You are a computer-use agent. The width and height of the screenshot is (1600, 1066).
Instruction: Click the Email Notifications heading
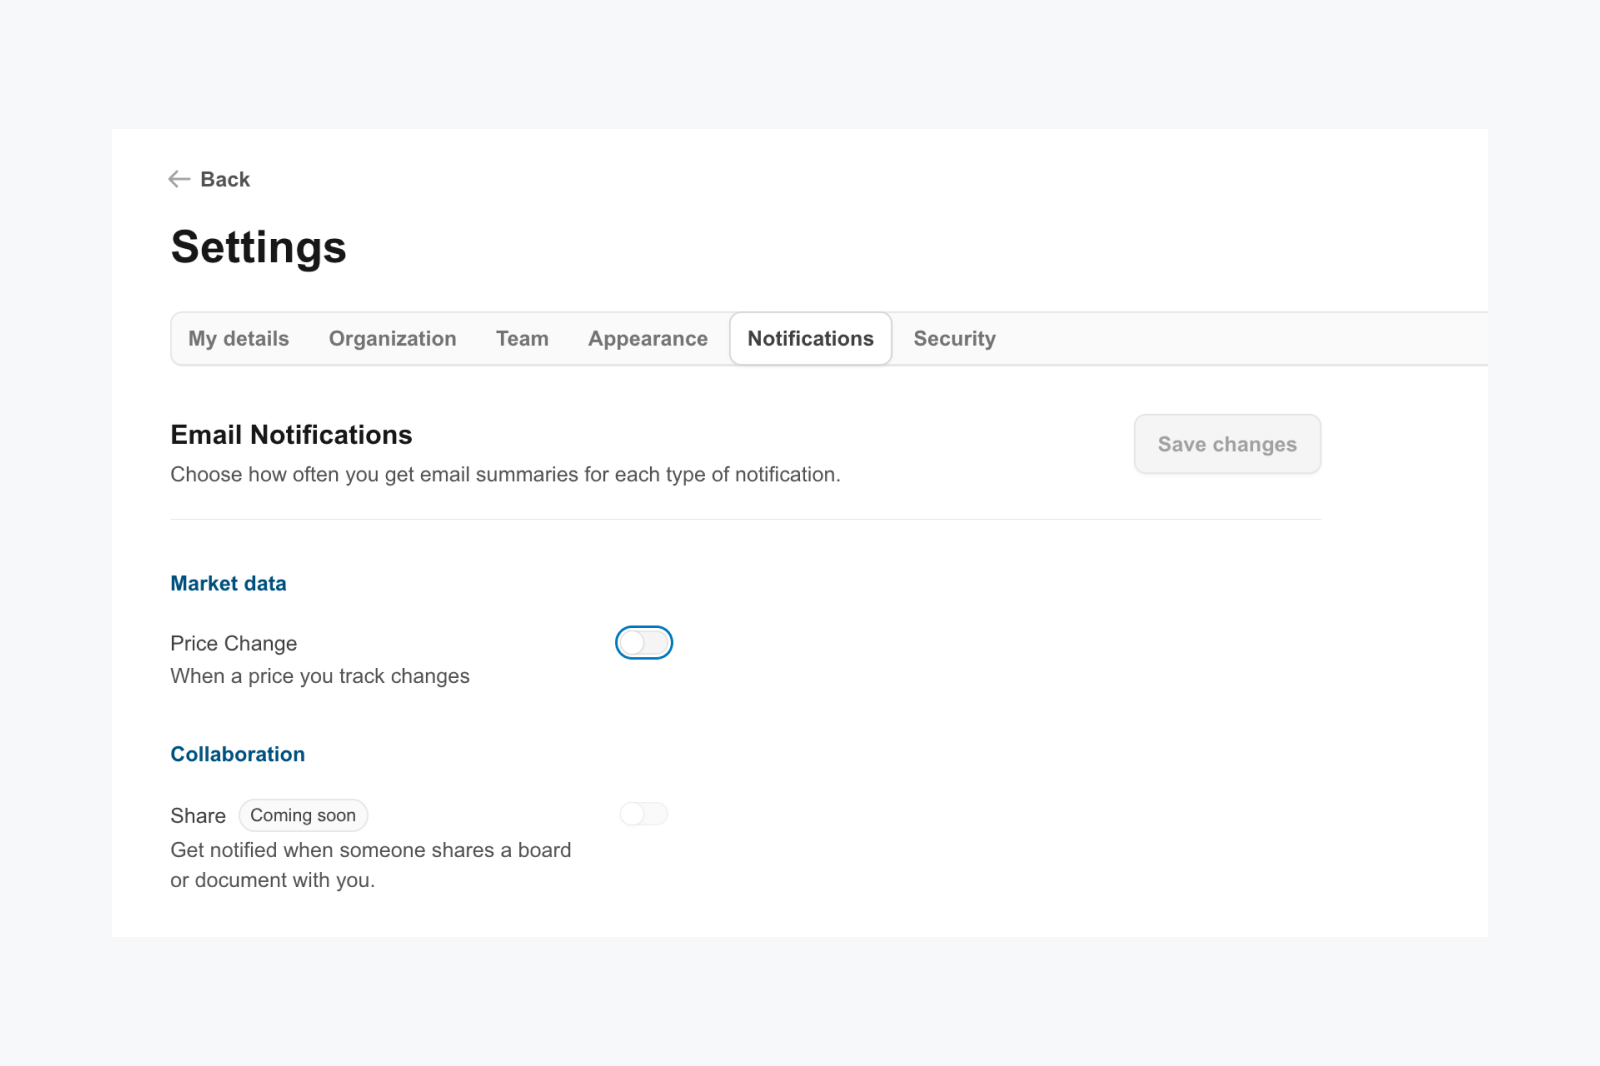pos(291,435)
